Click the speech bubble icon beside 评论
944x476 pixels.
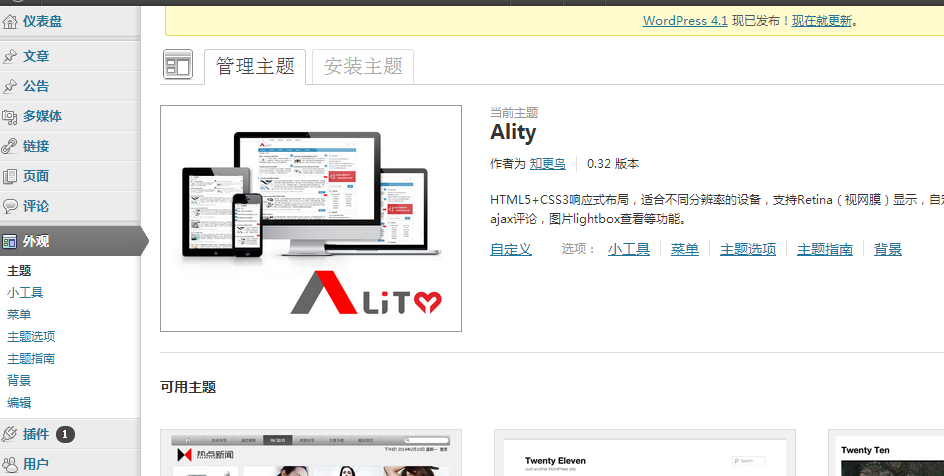pos(10,206)
